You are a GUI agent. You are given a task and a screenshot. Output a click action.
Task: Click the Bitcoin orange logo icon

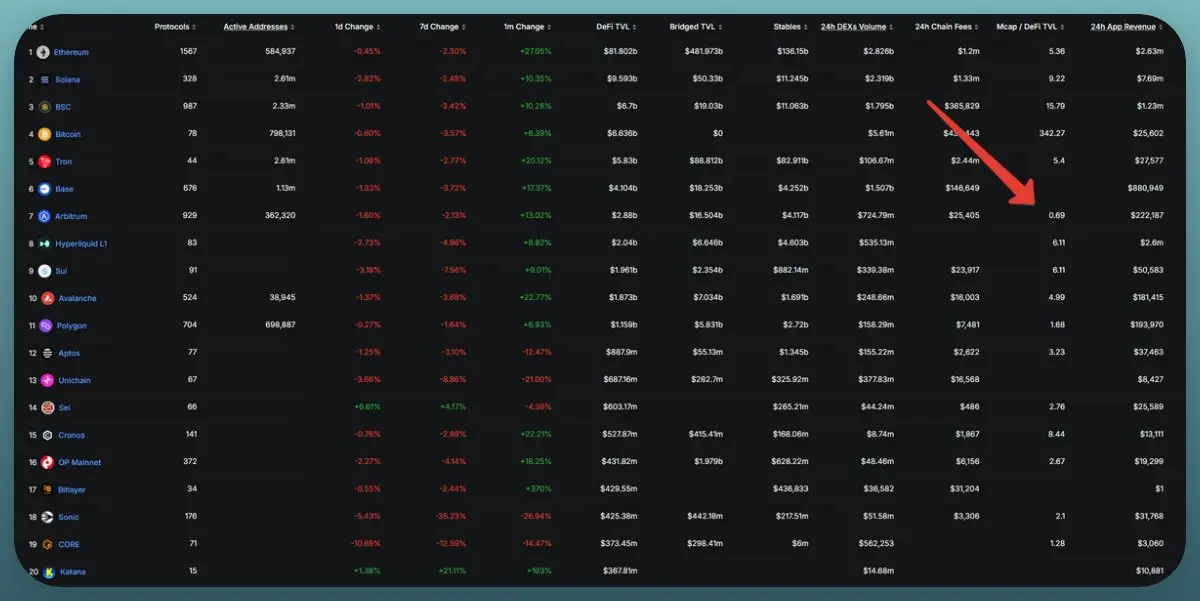44,134
